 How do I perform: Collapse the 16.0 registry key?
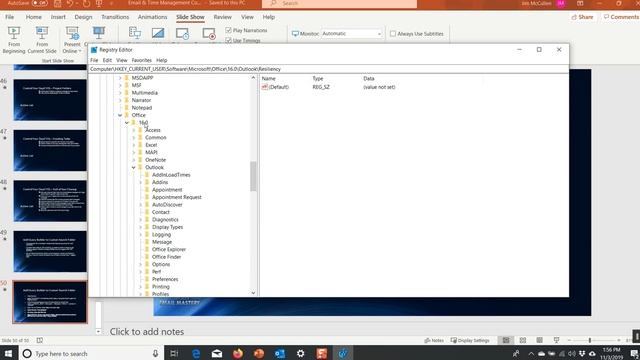127,122
